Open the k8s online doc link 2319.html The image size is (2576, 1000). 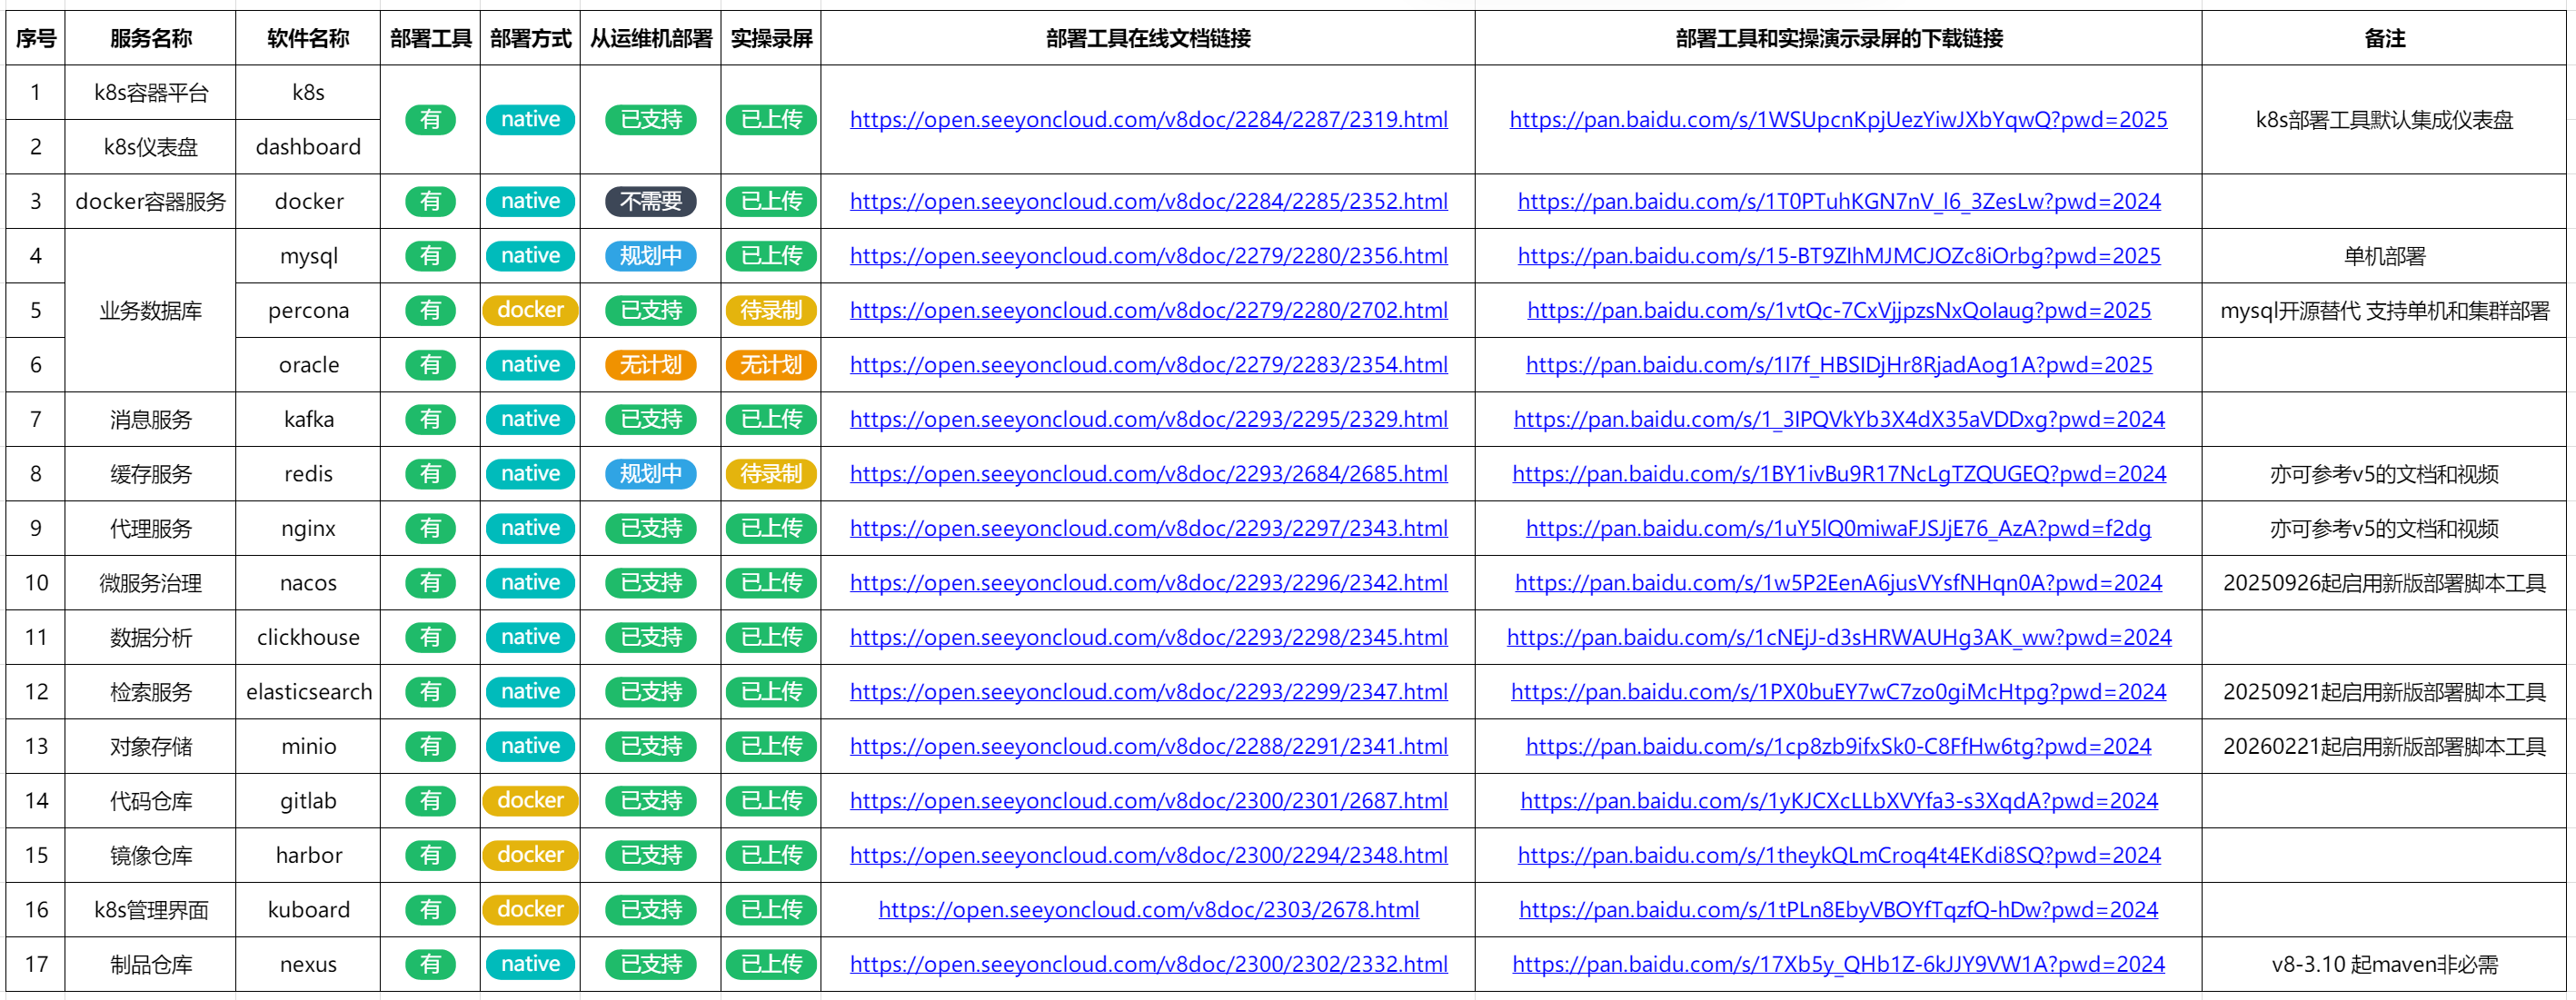pos(1148,120)
